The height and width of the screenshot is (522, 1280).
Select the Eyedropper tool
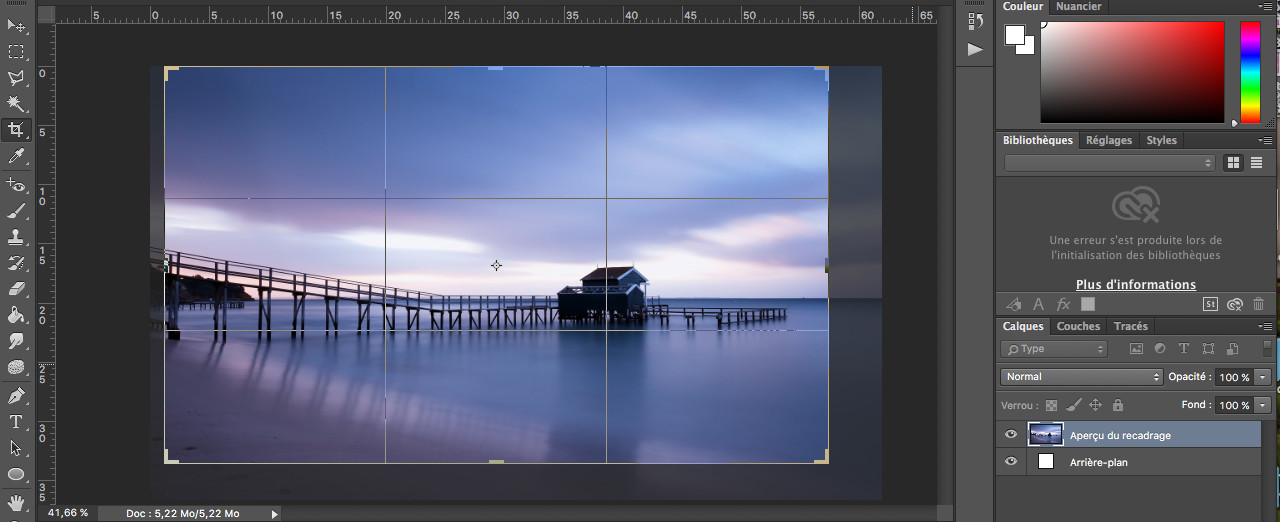coord(16,156)
